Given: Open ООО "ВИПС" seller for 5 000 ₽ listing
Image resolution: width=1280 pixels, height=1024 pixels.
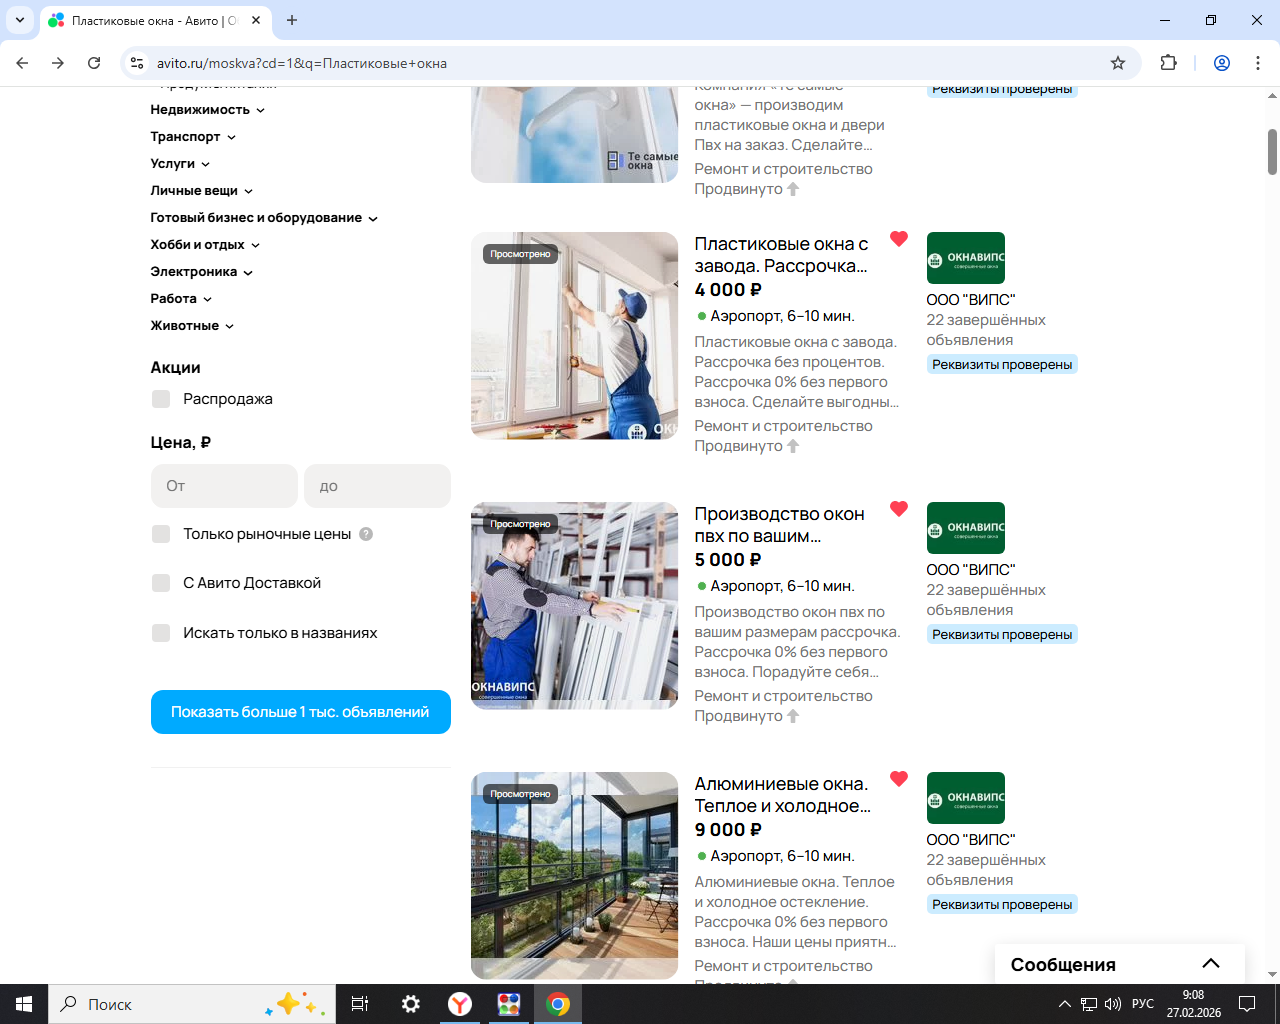Looking at the screenshot, I should (971, 570).
